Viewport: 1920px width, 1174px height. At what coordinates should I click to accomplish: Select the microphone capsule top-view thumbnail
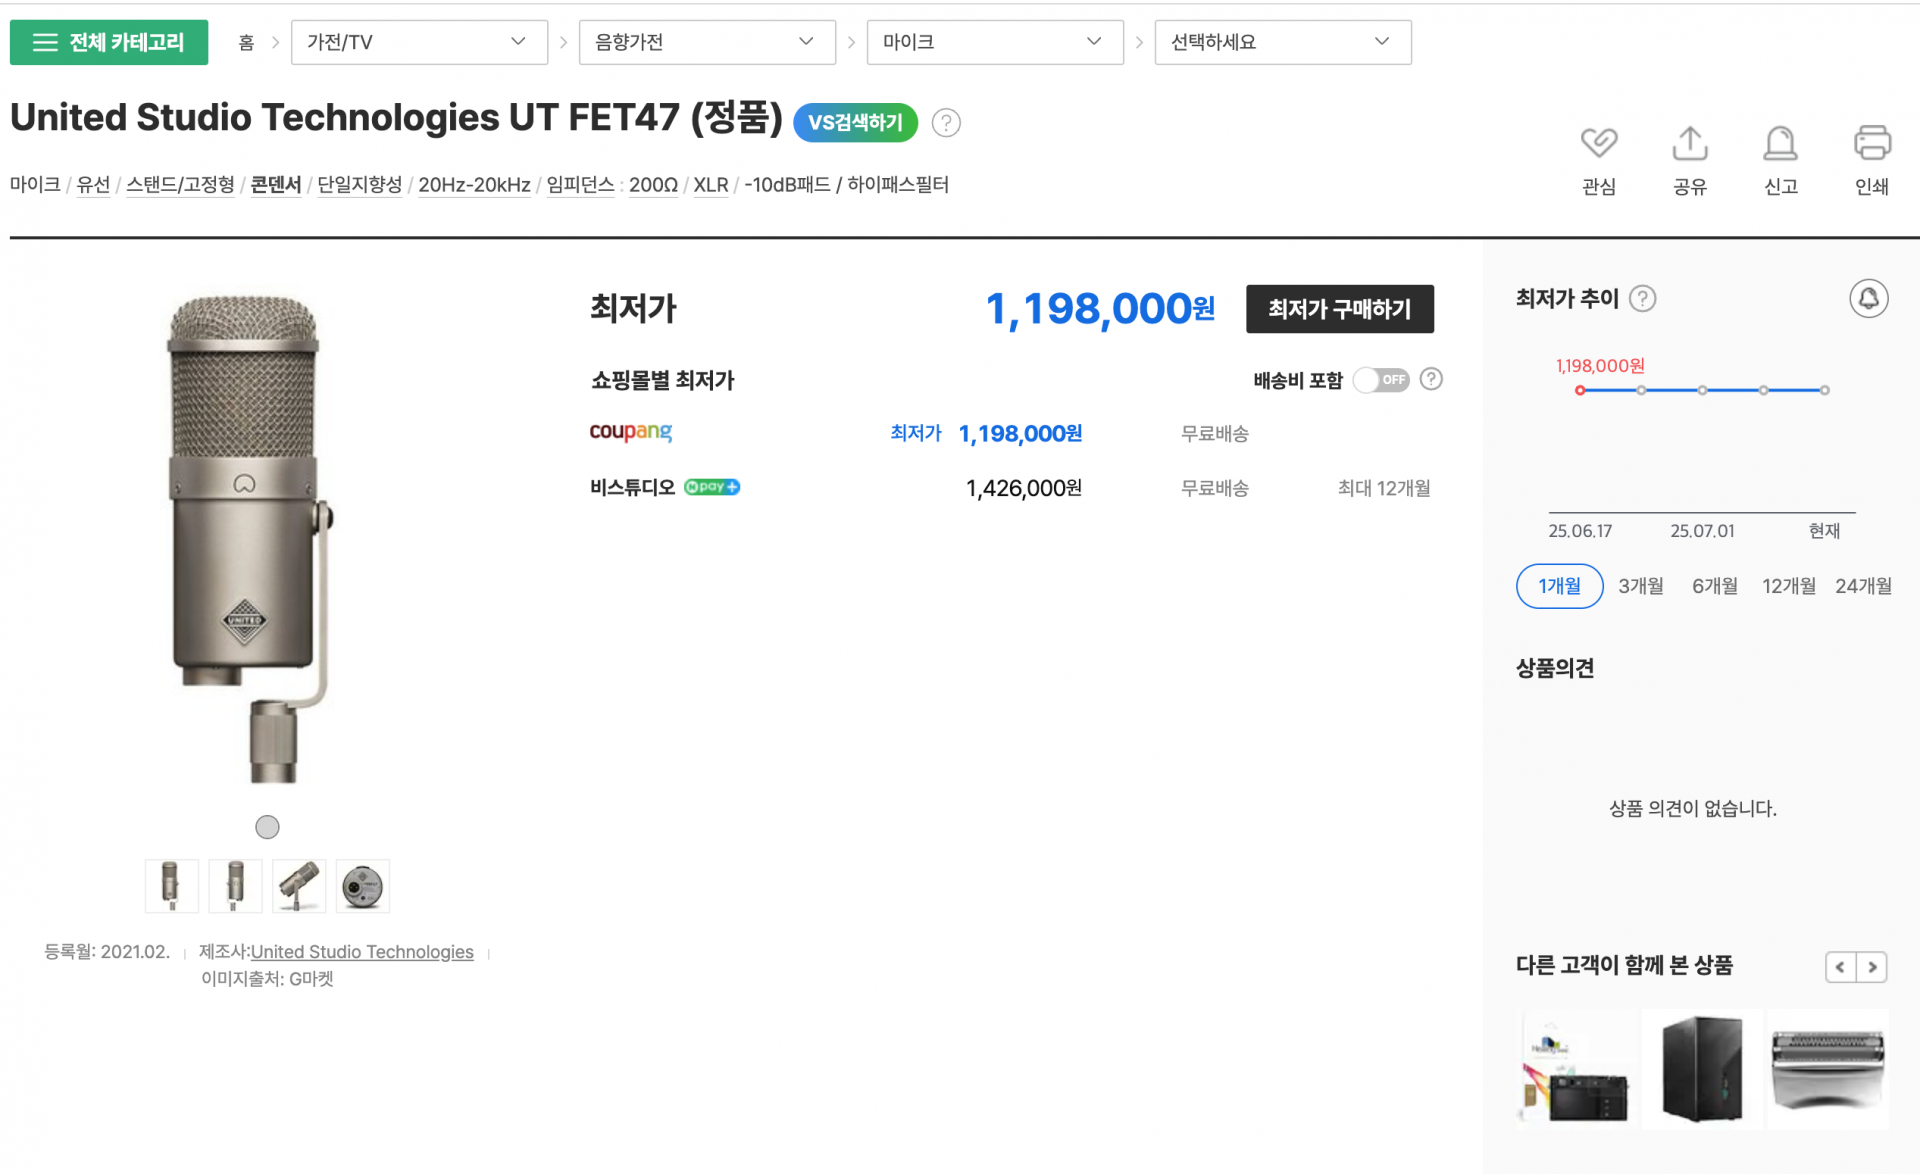click(x=363, y=886)
